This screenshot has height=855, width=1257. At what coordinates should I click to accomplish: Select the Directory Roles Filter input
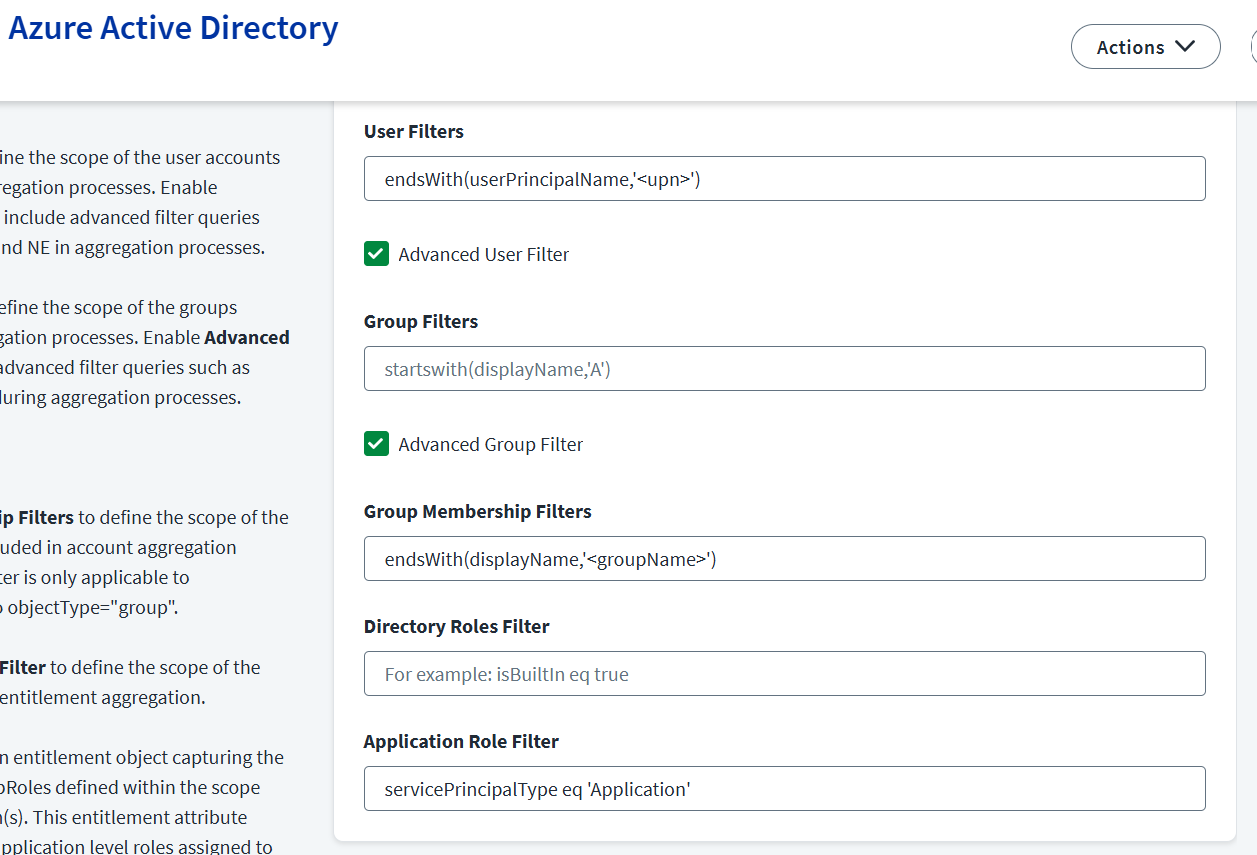click(784, 674)
